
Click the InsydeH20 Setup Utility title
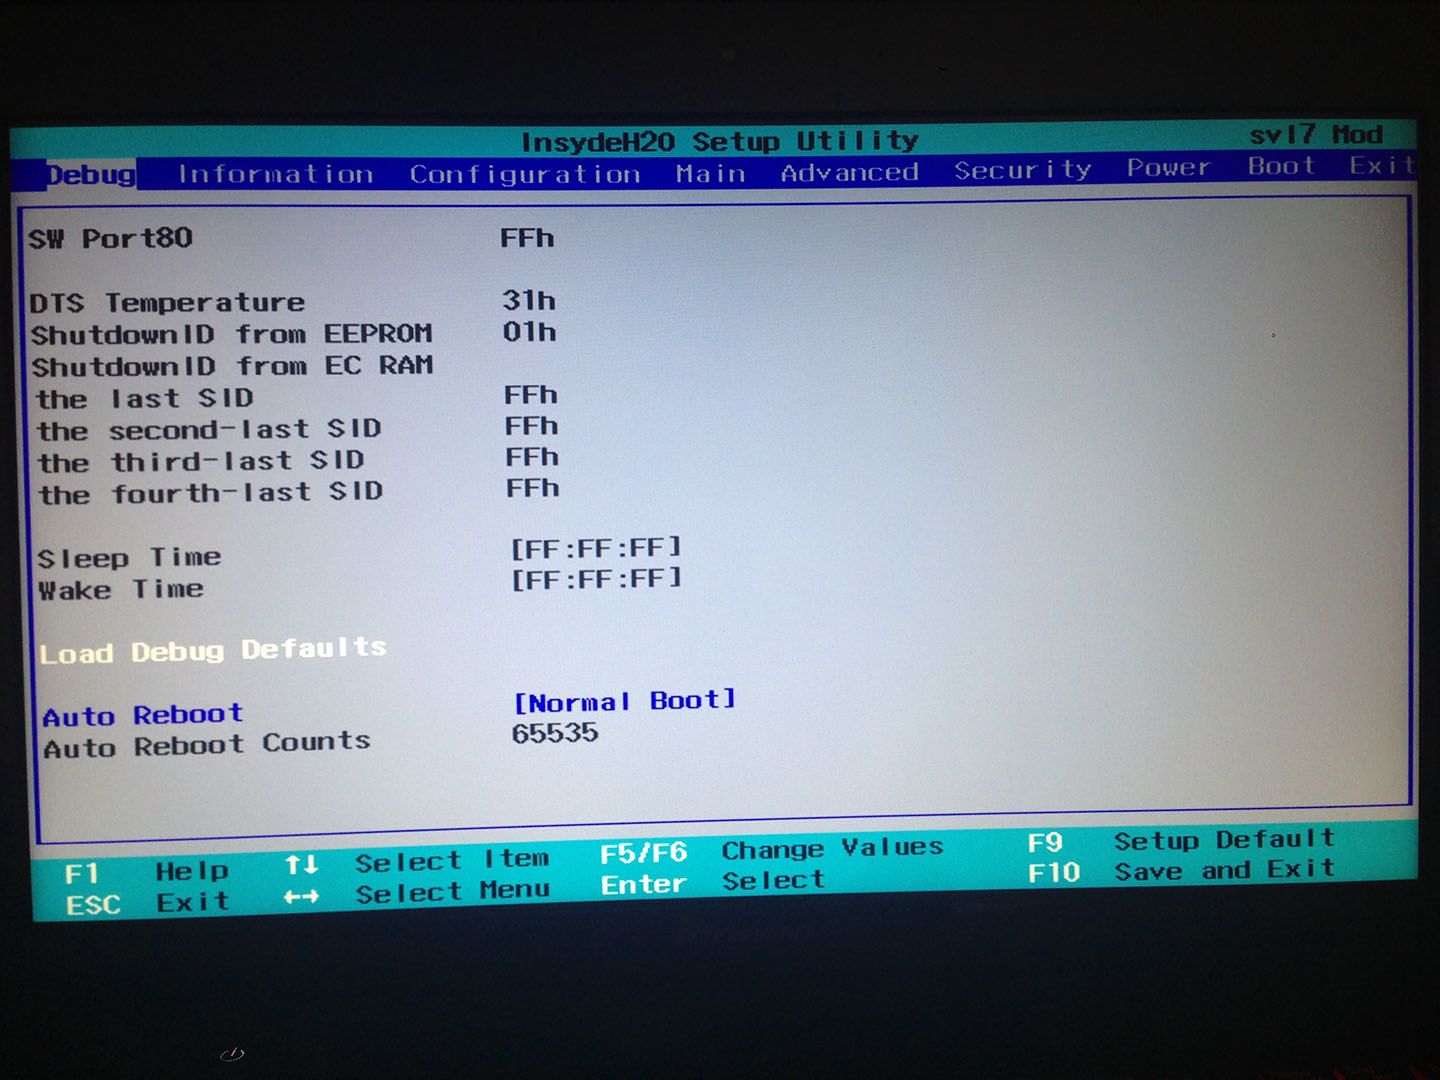[x=720, y=141]
